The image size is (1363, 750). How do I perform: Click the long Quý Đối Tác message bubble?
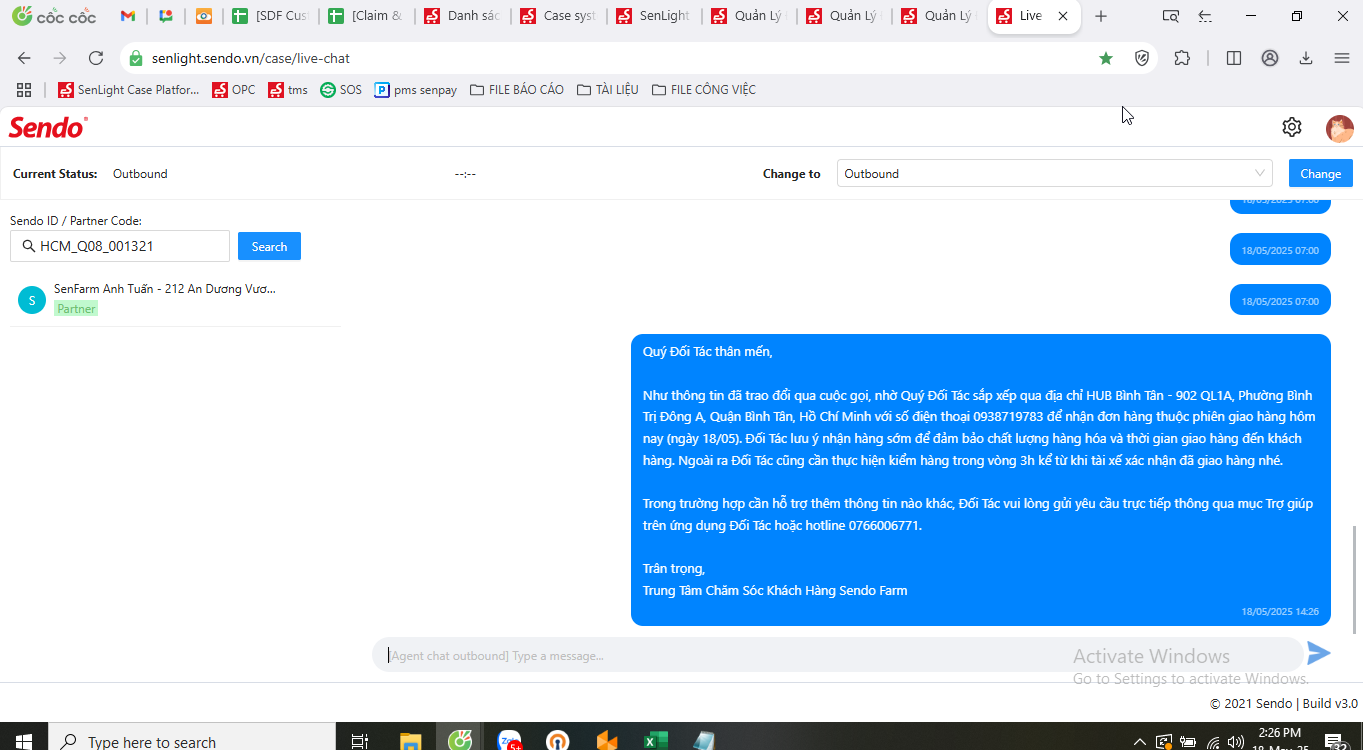coord(980,480)
